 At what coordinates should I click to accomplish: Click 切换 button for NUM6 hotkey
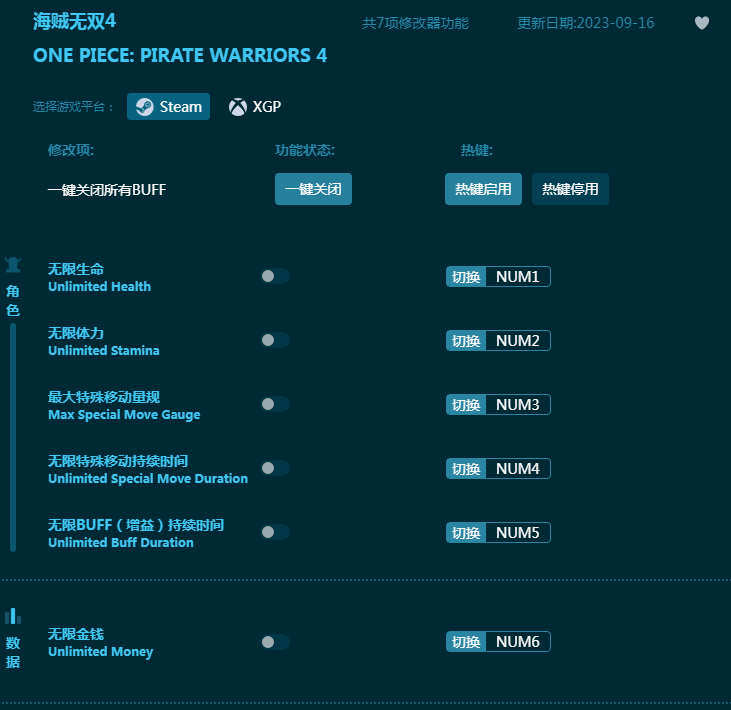466,641
